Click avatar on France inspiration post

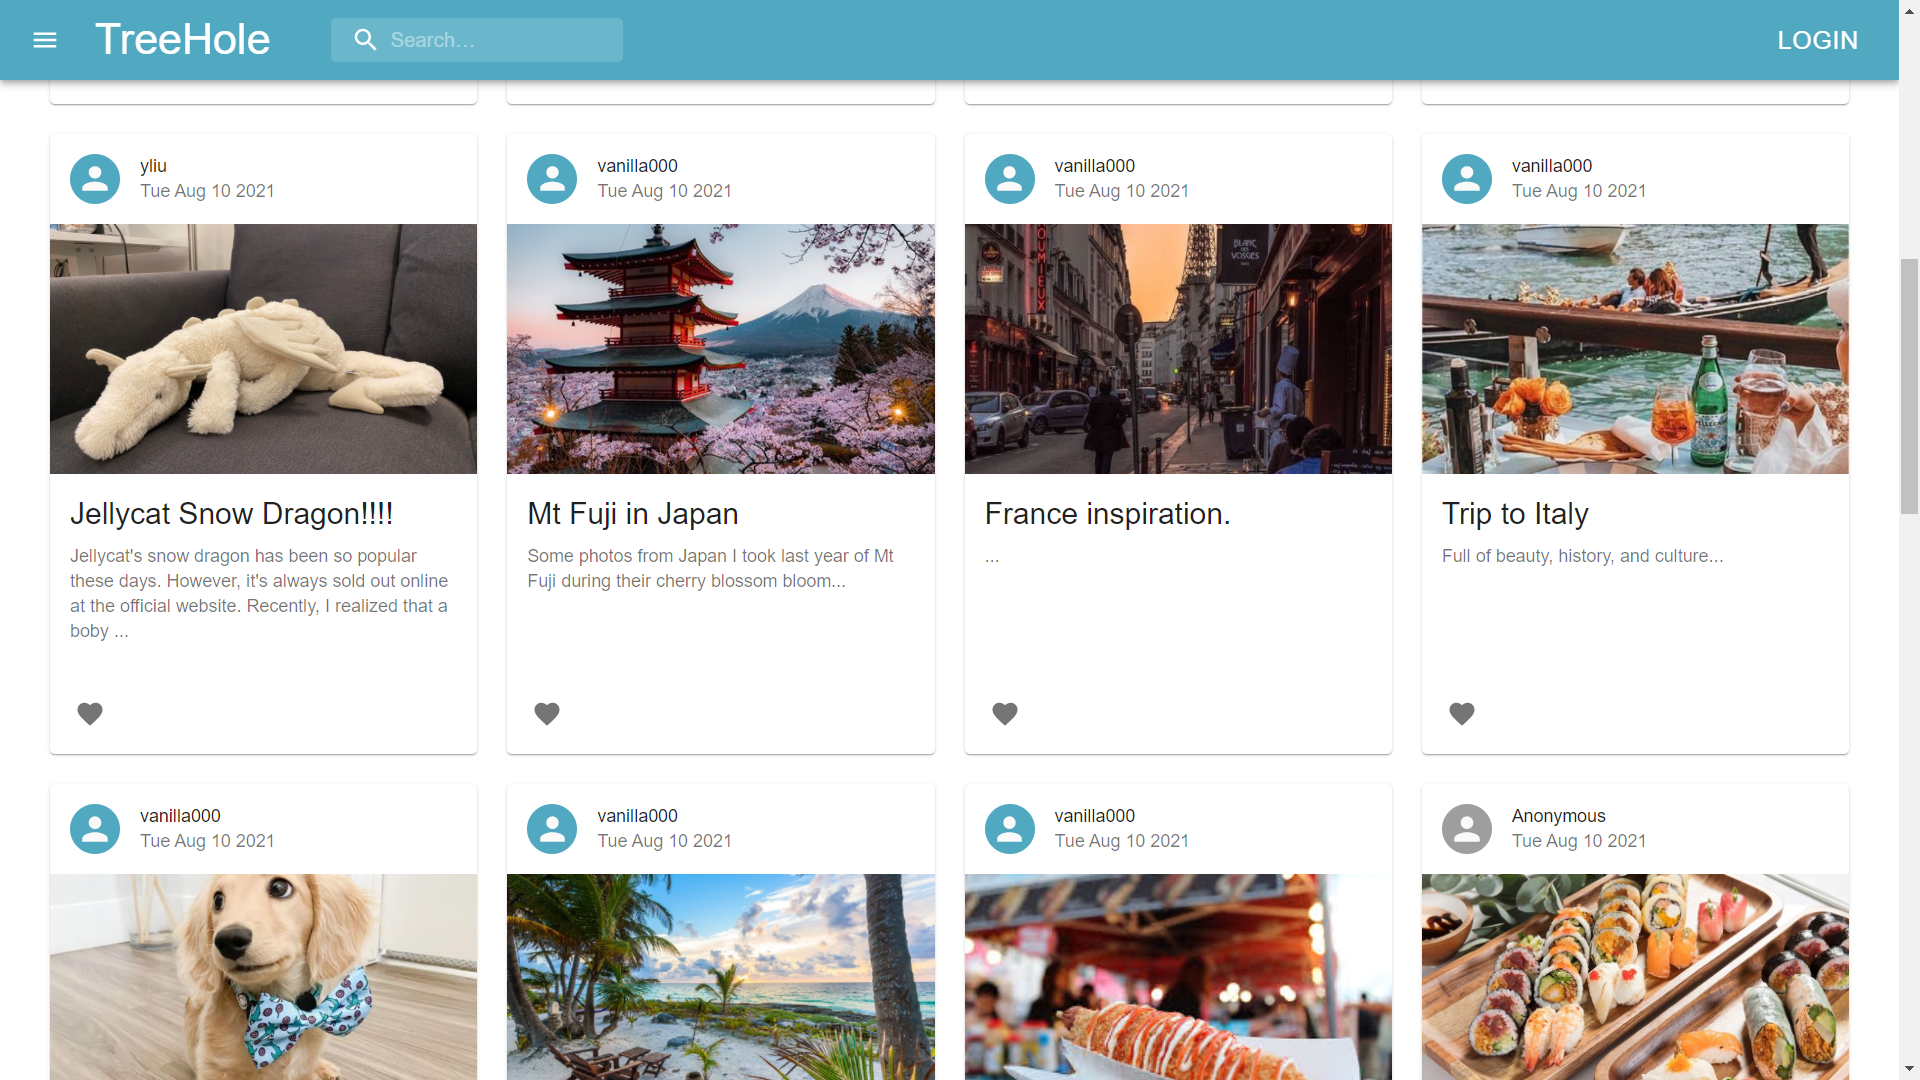1009,179
